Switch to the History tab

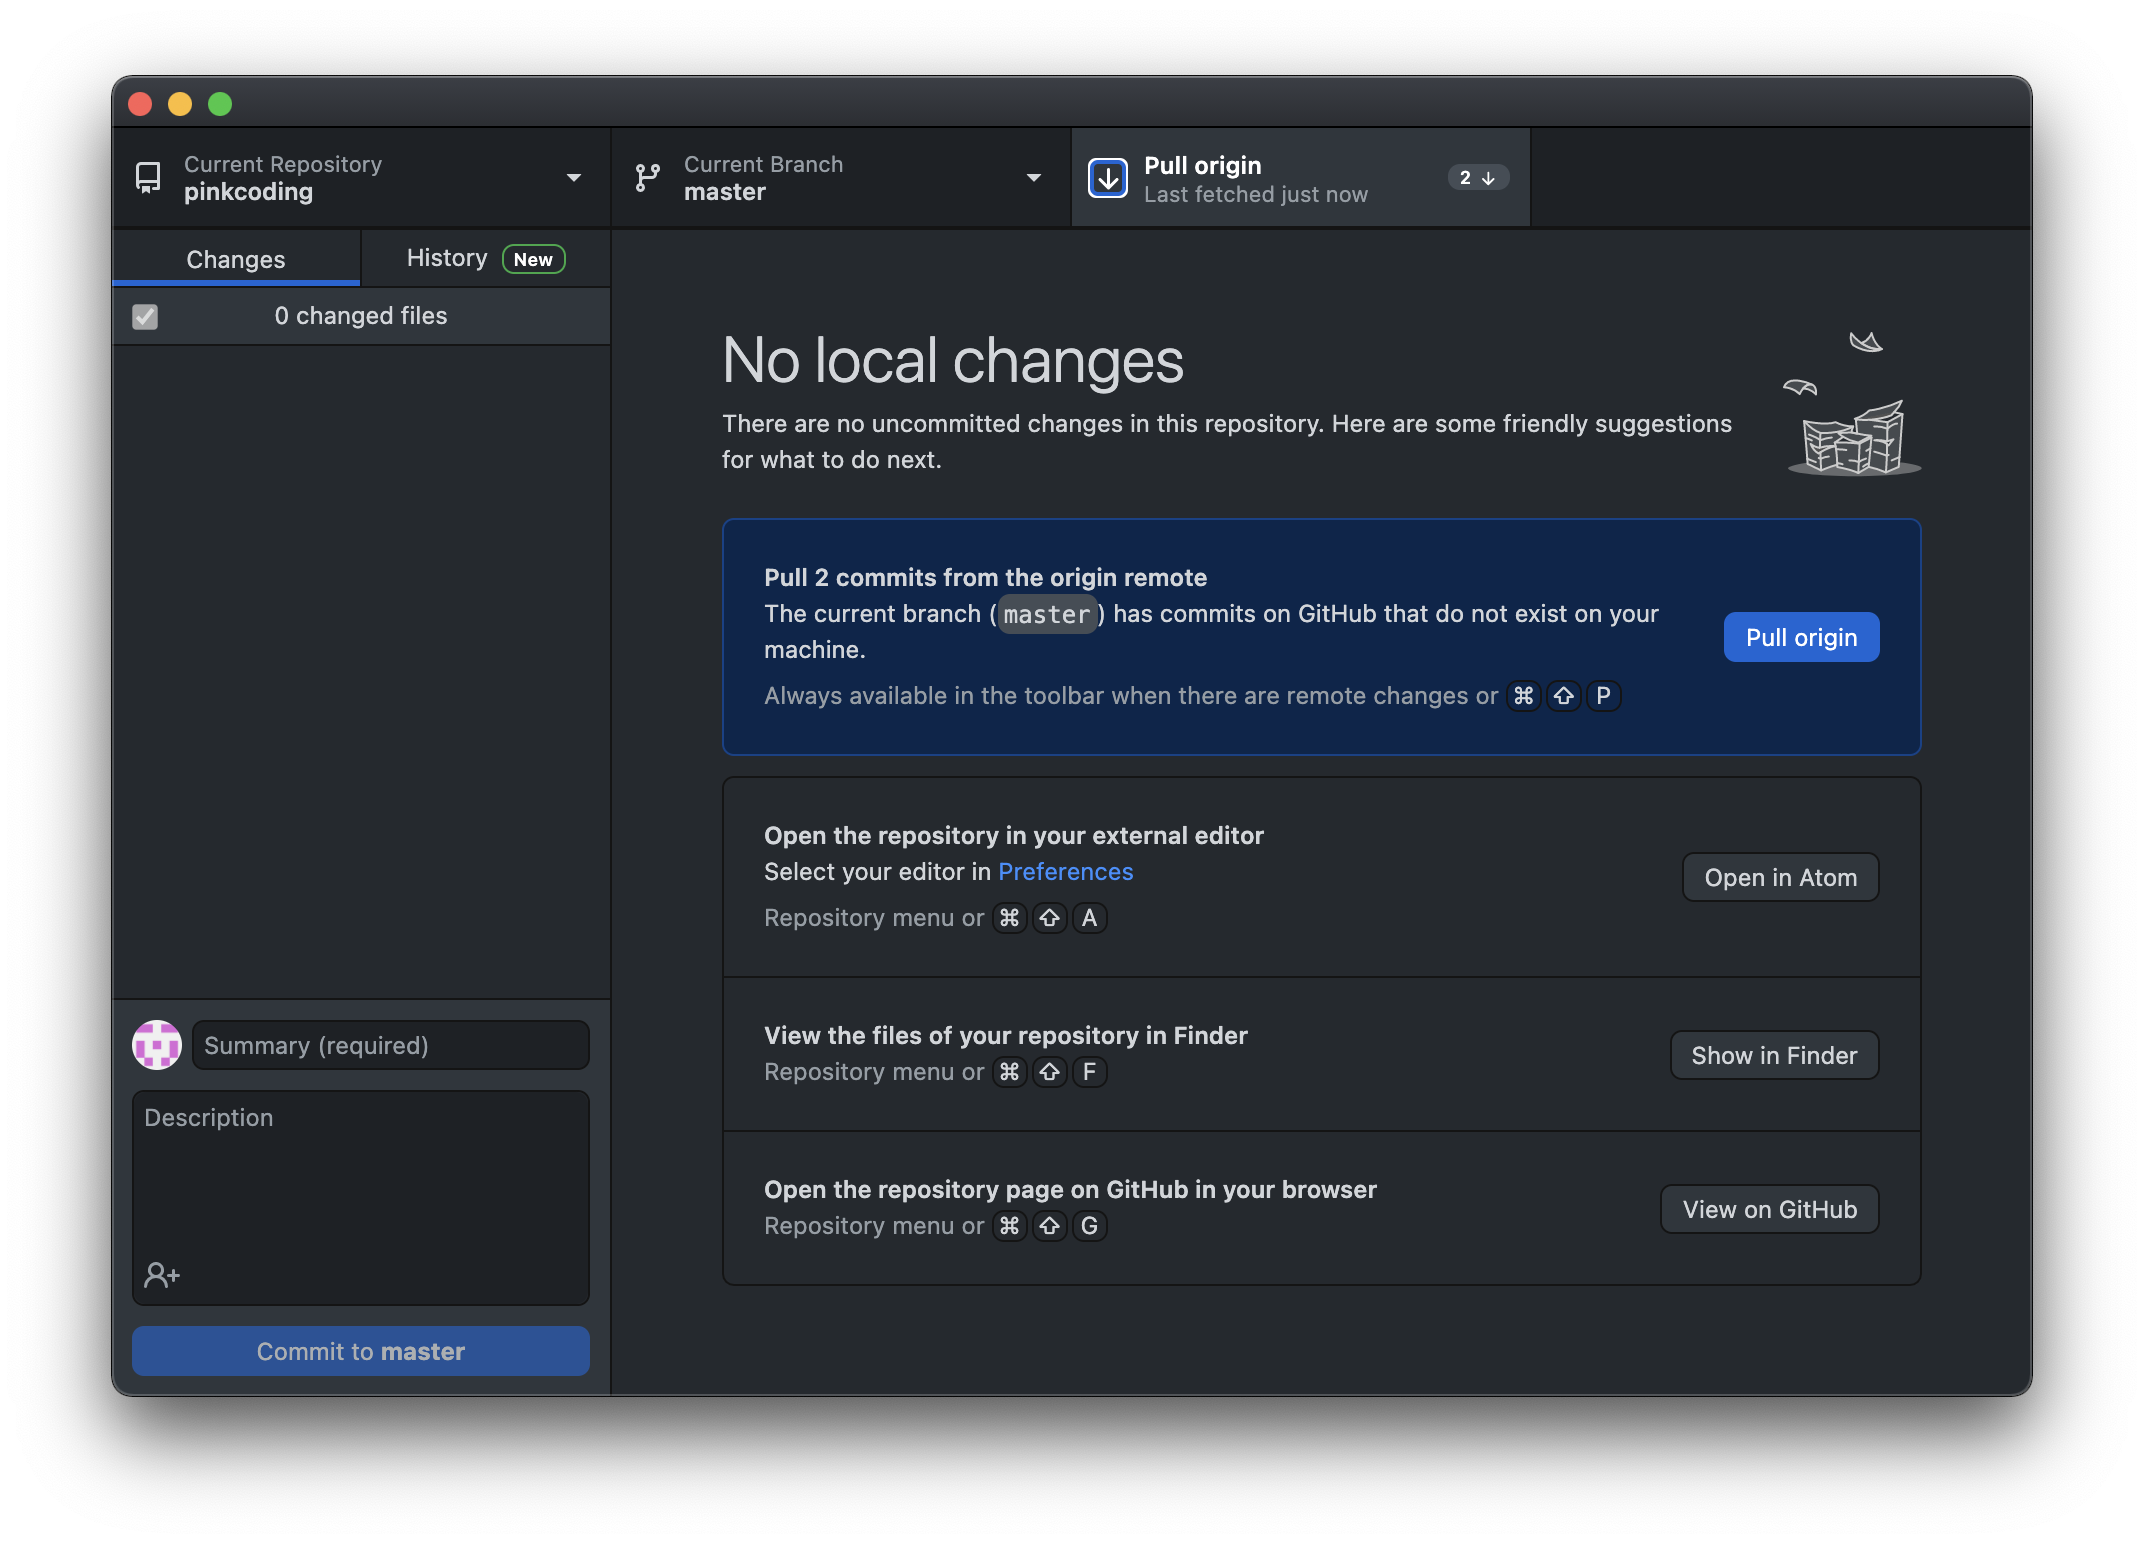(x=486, y=258)
